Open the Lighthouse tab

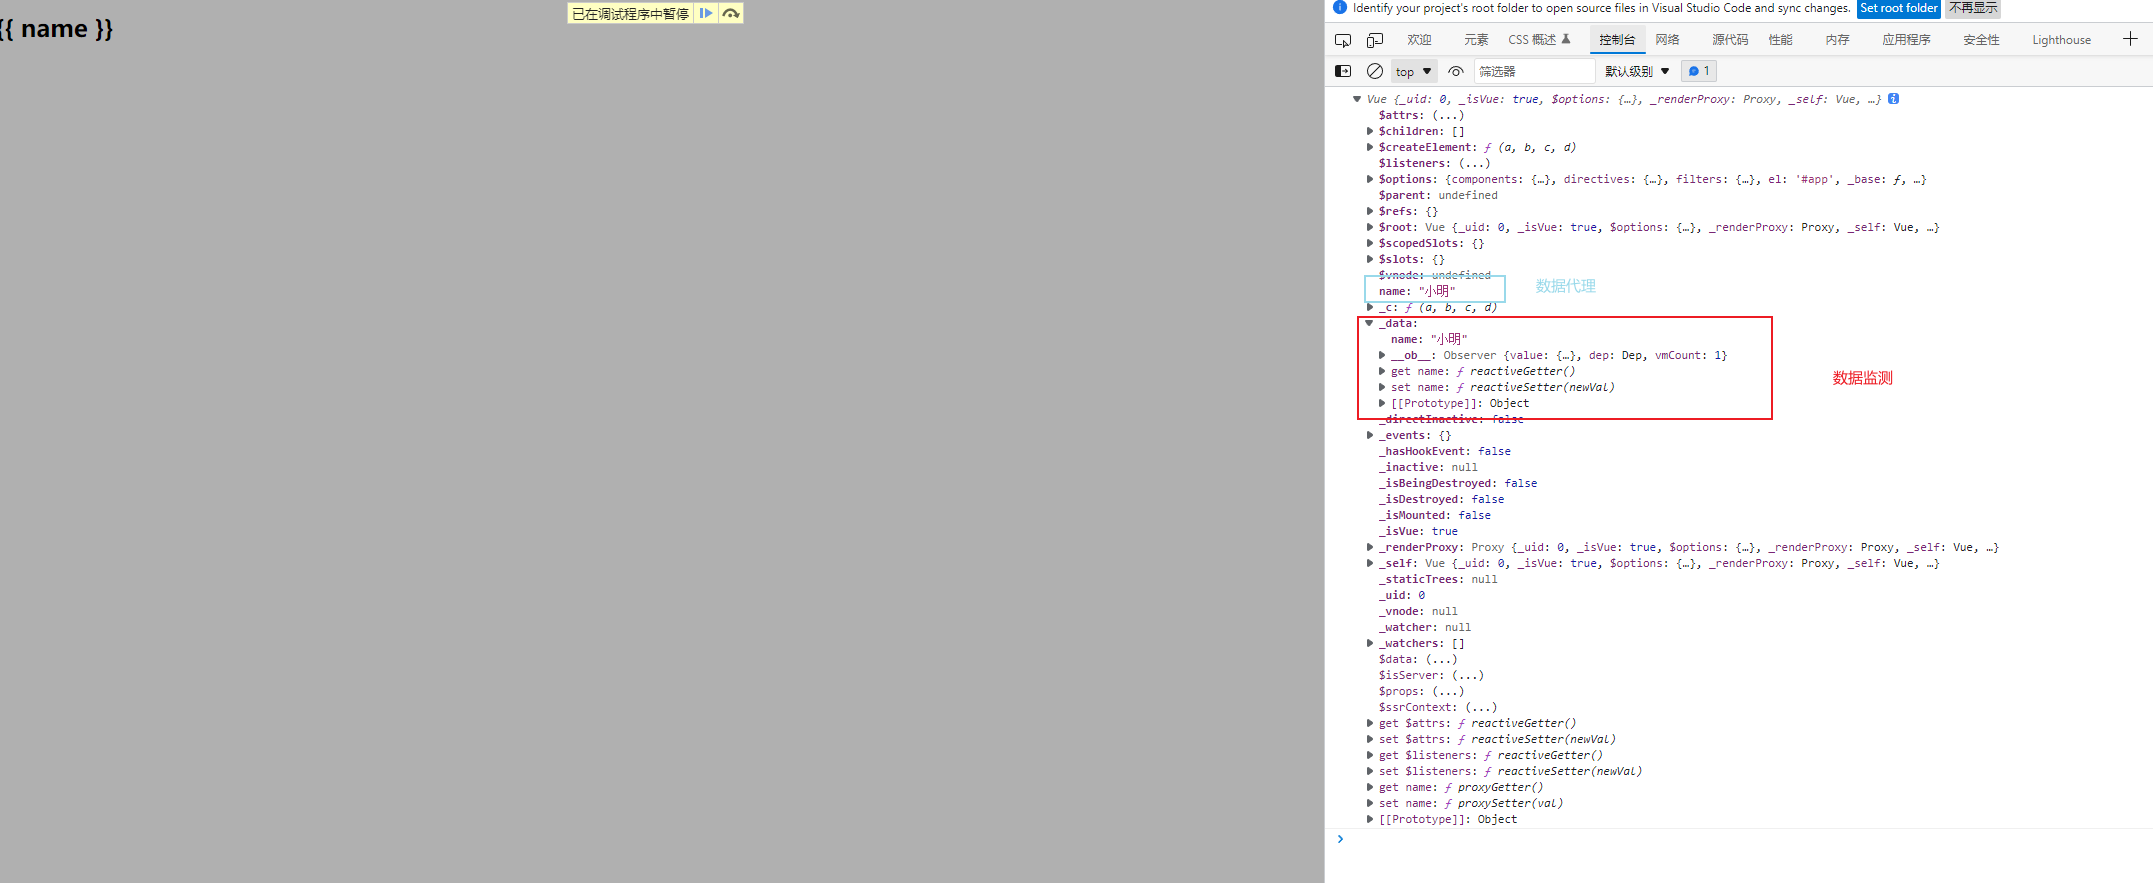click(2061, 40)
